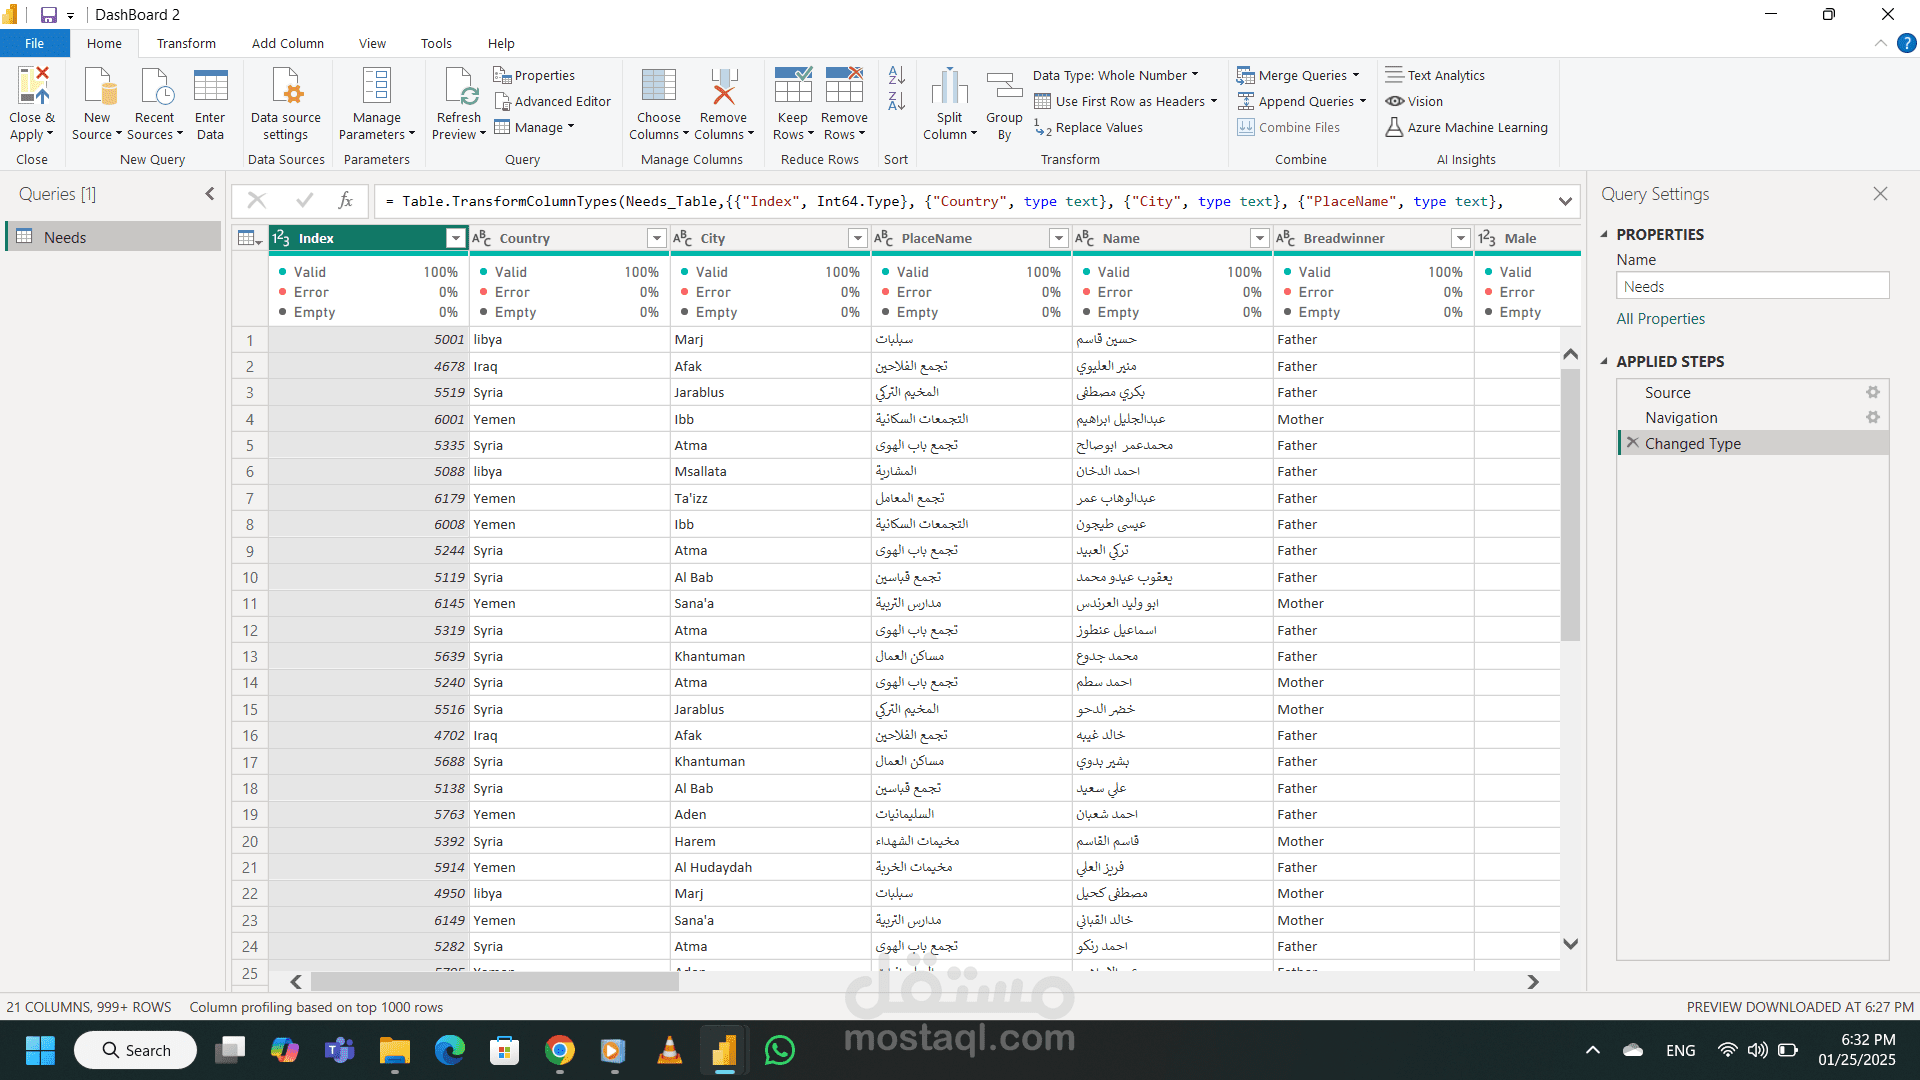Viewport: 1920px width, 1080px height.
Task: Click the Group By icon
Action: pyautogui.click(x=1004, y=87)
